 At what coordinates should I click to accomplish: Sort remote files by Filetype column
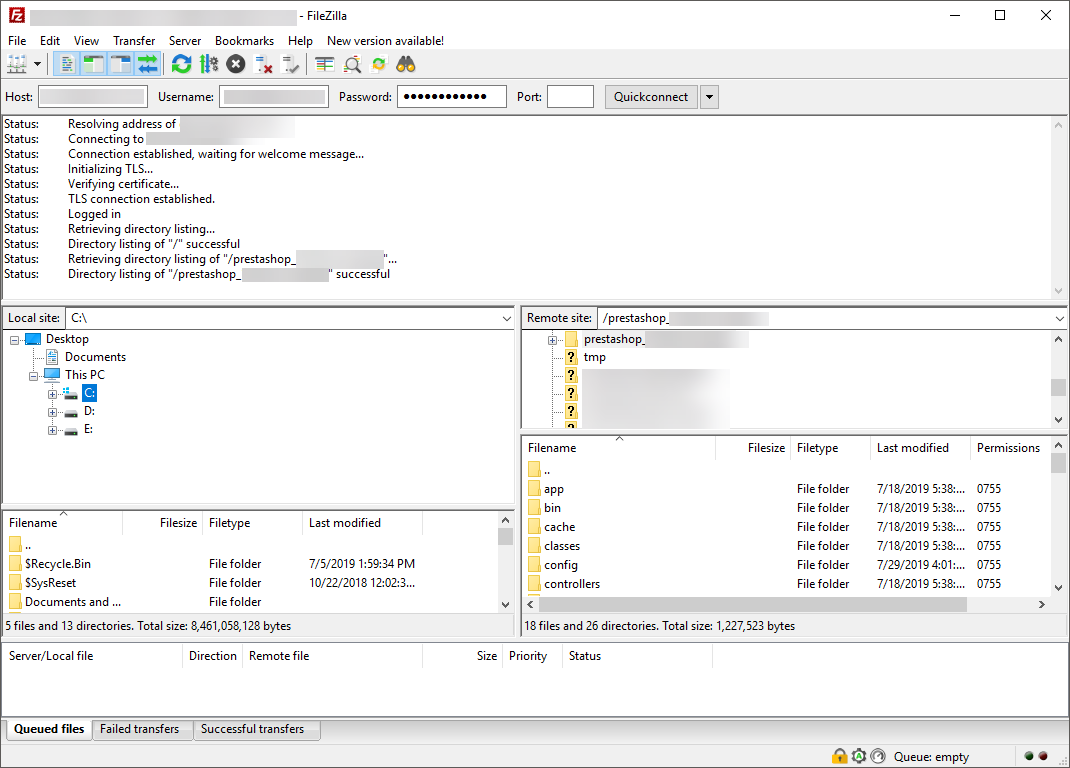(830, 448)
